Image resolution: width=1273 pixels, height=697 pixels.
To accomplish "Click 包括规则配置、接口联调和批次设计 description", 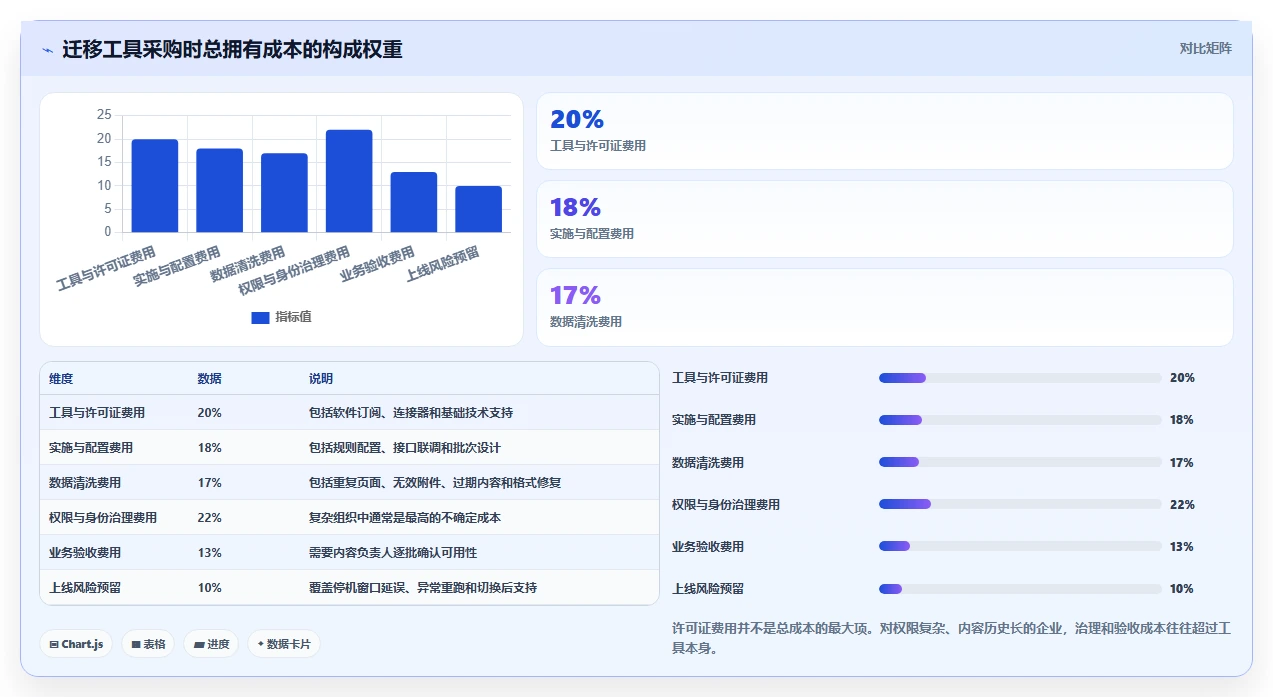I will 405,447.
